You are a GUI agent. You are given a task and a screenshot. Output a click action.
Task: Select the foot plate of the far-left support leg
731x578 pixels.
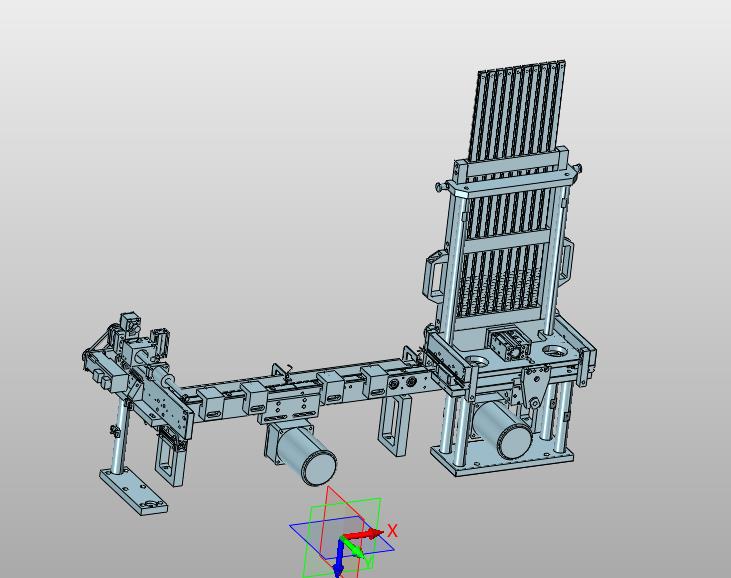click(133, 491)
